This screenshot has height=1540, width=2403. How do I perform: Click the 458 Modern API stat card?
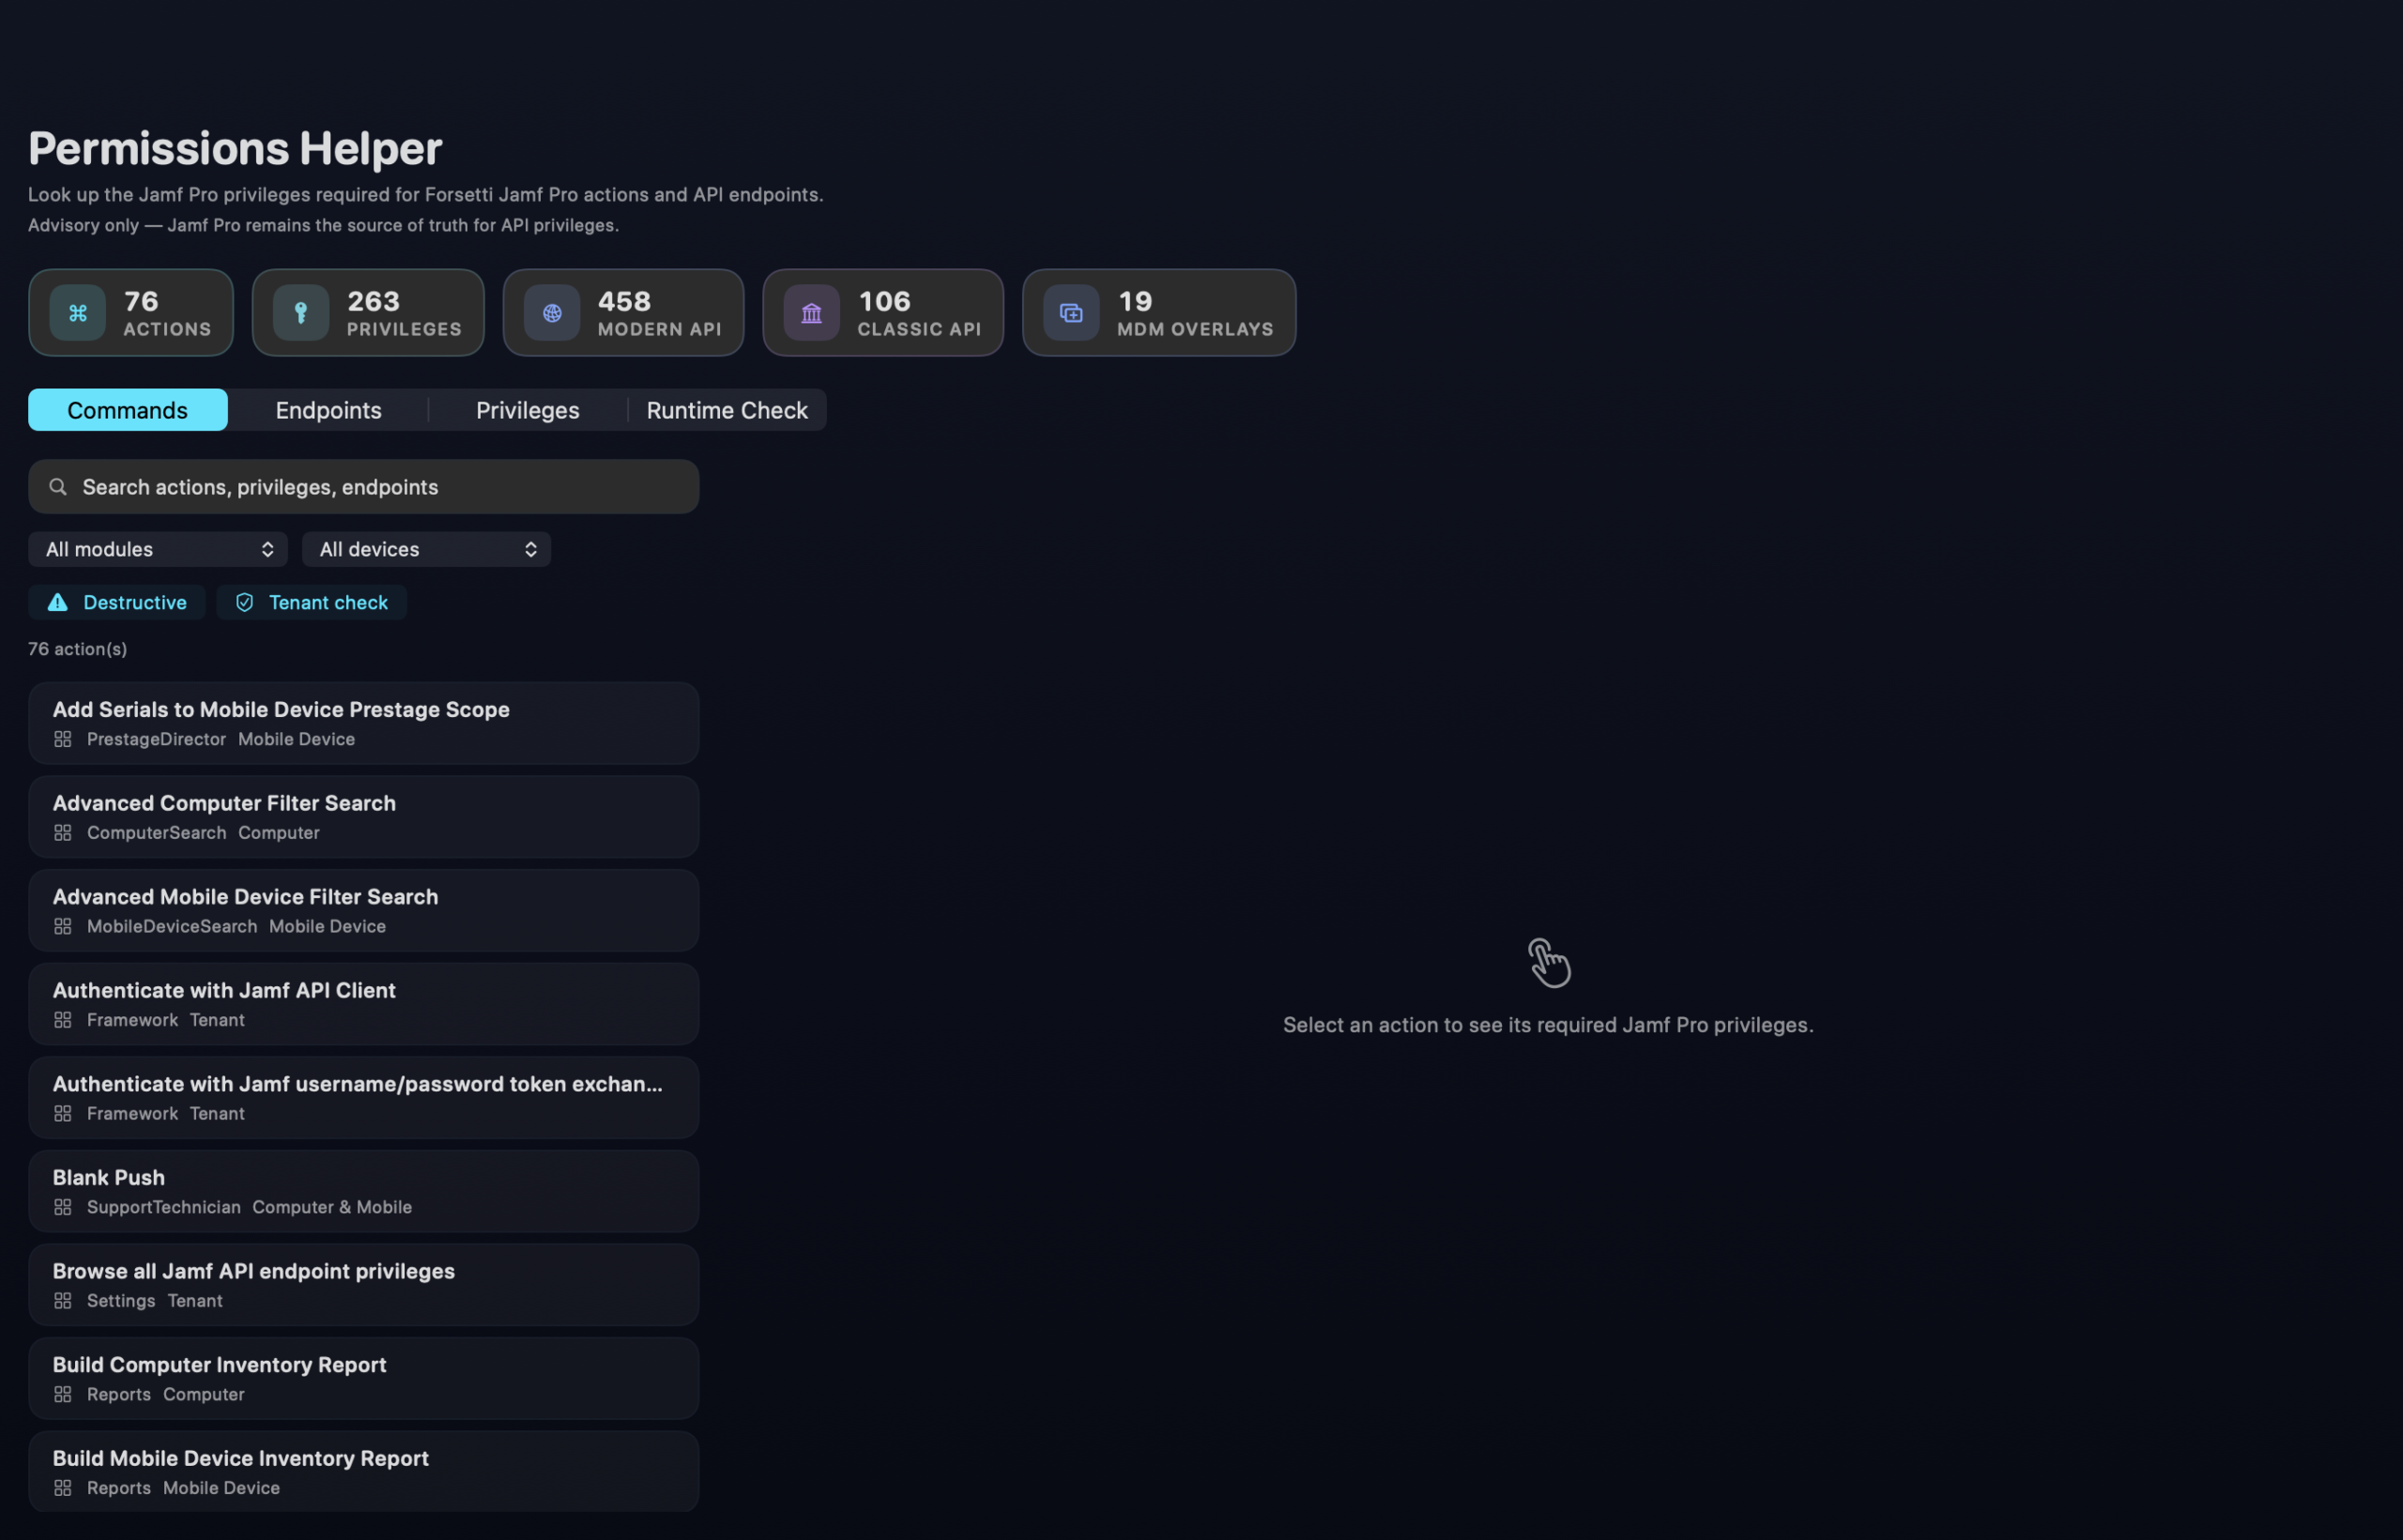pos(624,313)
